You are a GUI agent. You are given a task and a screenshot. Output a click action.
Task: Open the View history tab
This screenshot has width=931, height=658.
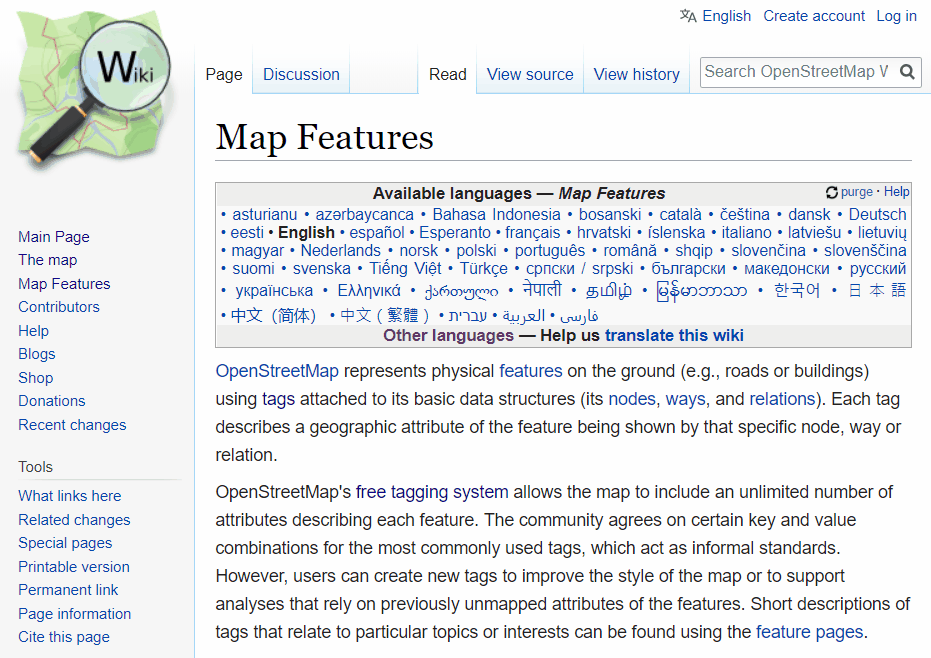(636, 74)
